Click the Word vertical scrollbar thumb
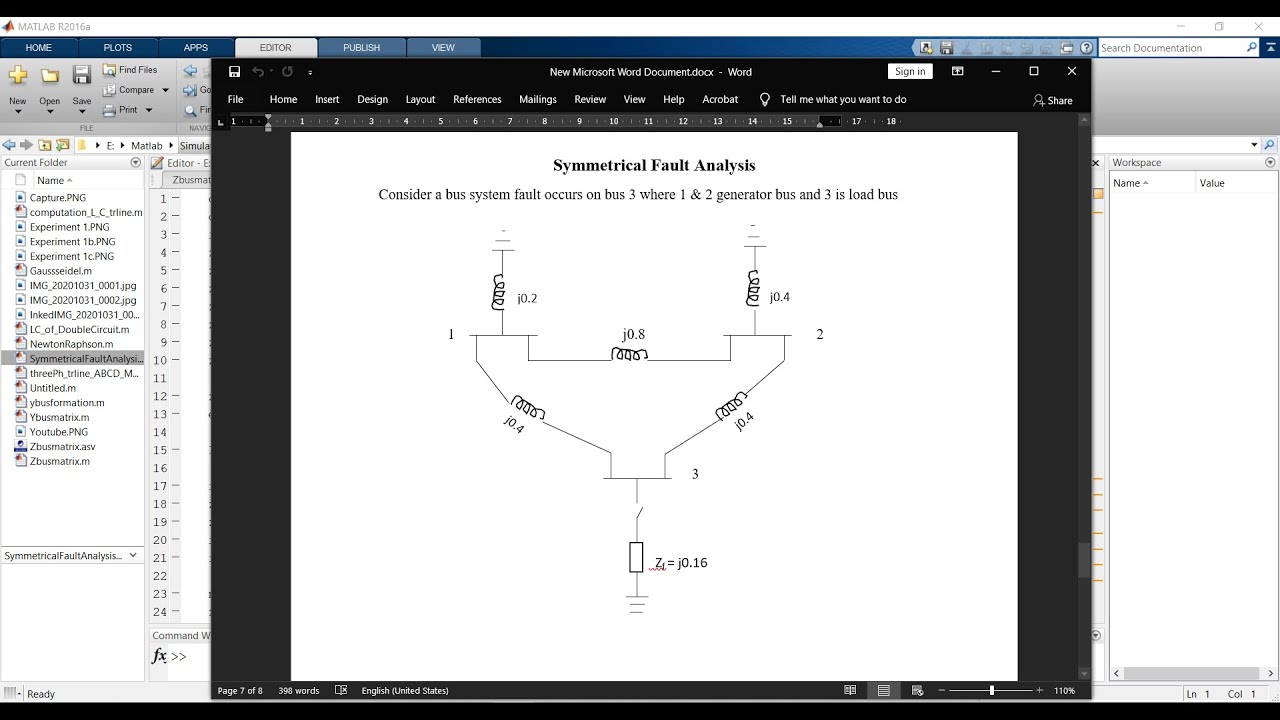The image size is (1280, 720). [x=1084, y=560]
